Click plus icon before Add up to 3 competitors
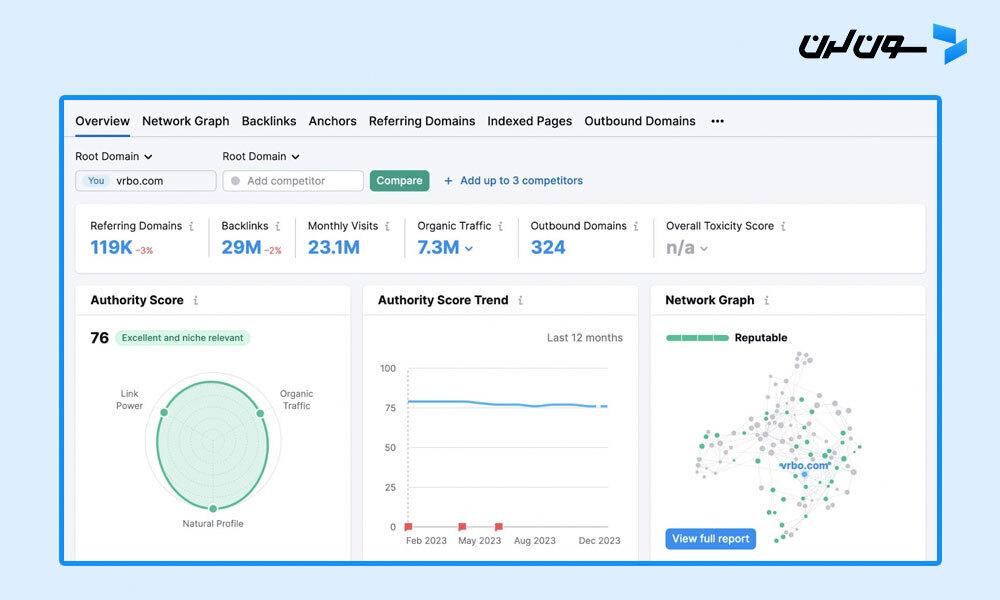This screenshot has width=1000, height=600. [x=448, y=181]
